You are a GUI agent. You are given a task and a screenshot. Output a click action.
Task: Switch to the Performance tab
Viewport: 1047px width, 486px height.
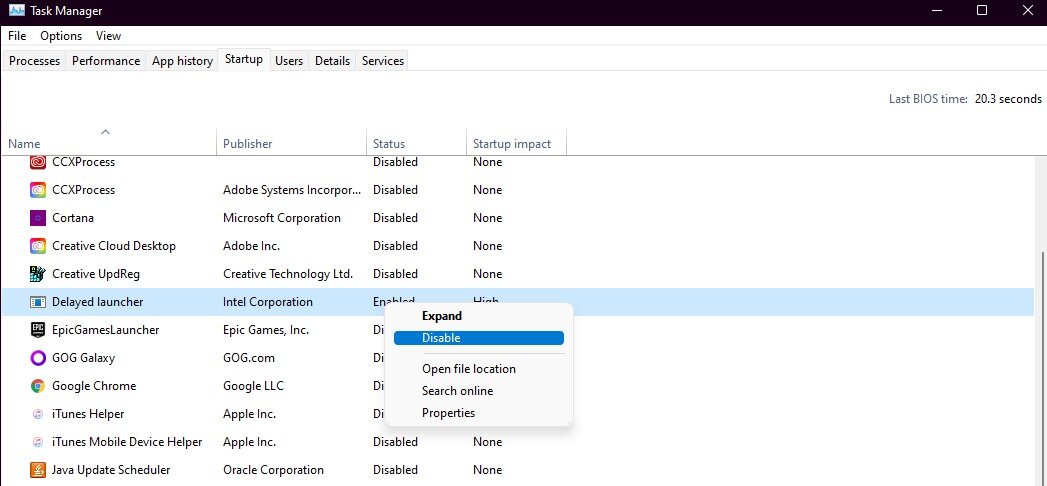[x=106, y=61]
